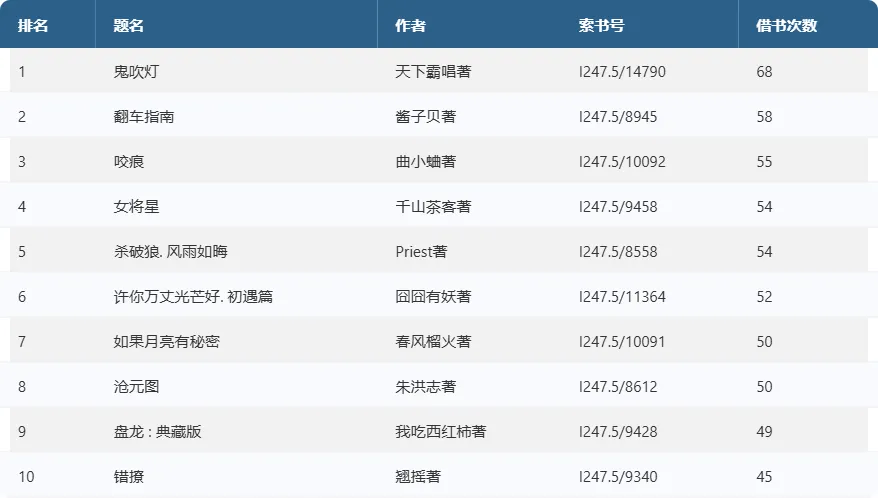Select the book title 咬痕
The height and width of the screenshot is (498, 878).
(129, 162)
